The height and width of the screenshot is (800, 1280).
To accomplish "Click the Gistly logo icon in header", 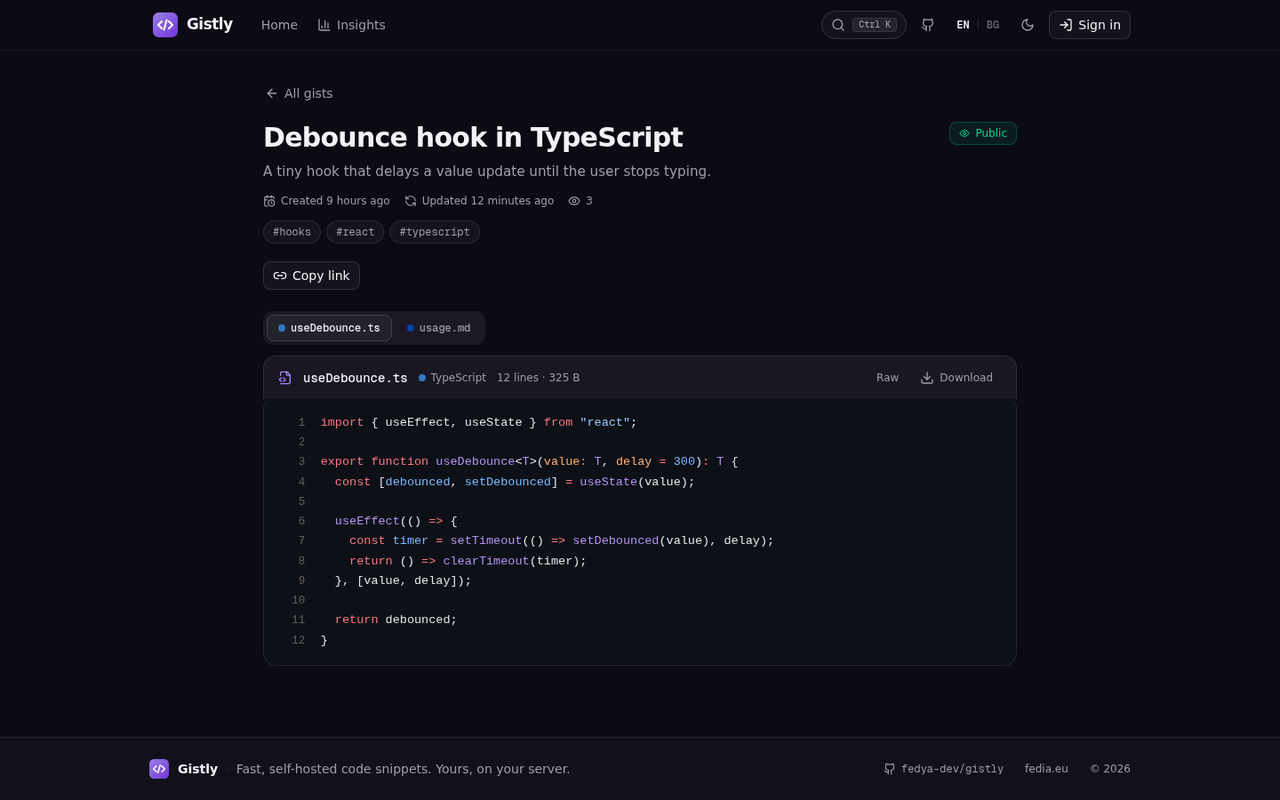I will click(x=165, y=25).
